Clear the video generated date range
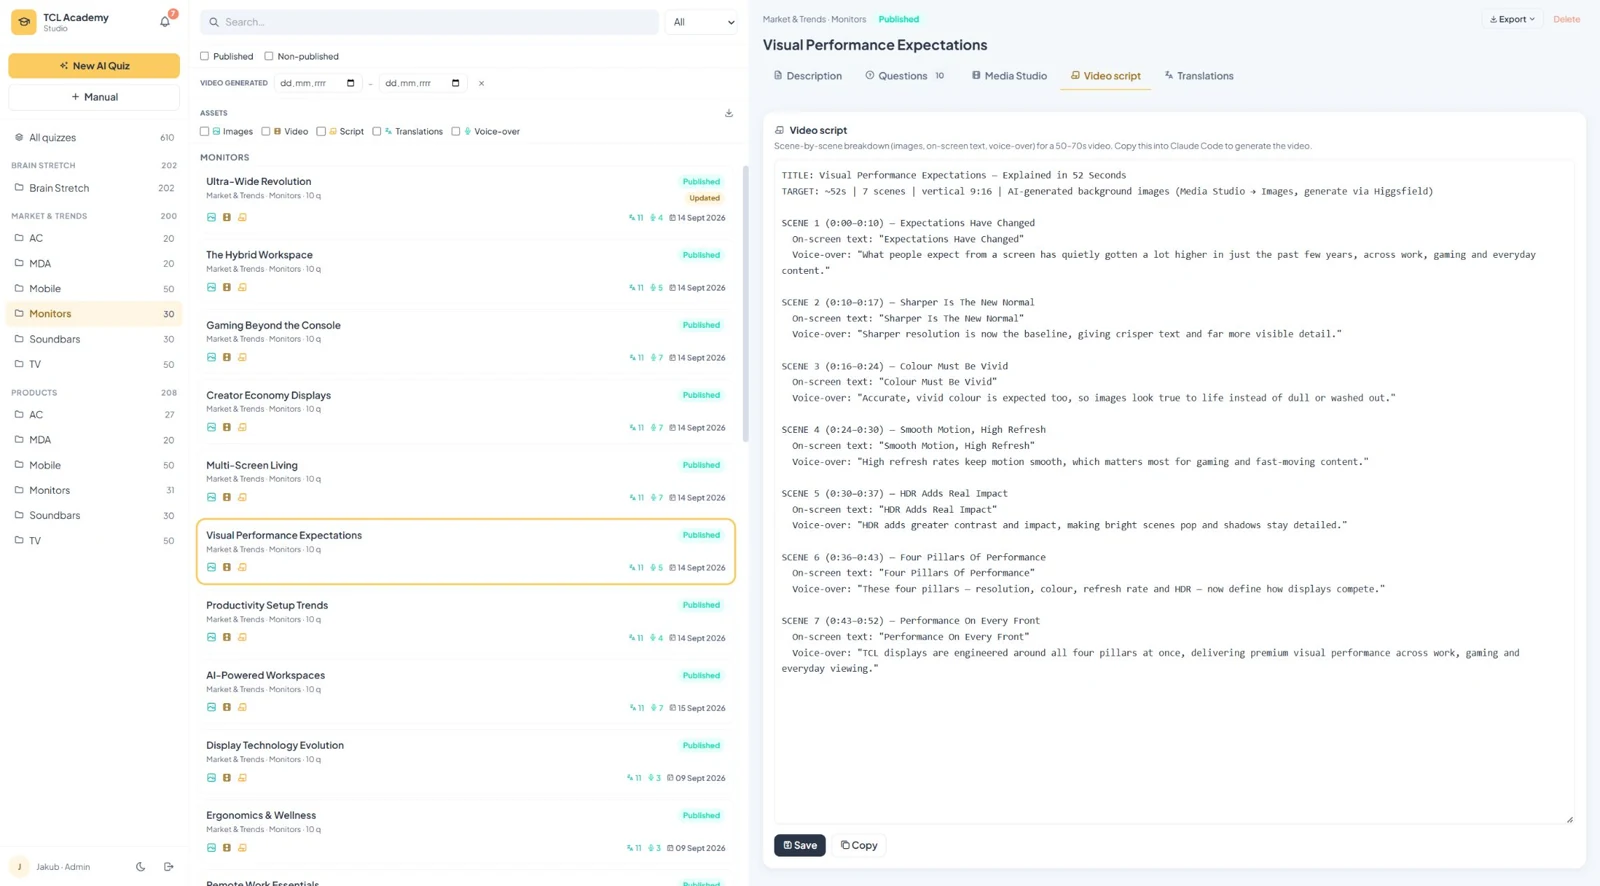 click(x=481, y=83)
